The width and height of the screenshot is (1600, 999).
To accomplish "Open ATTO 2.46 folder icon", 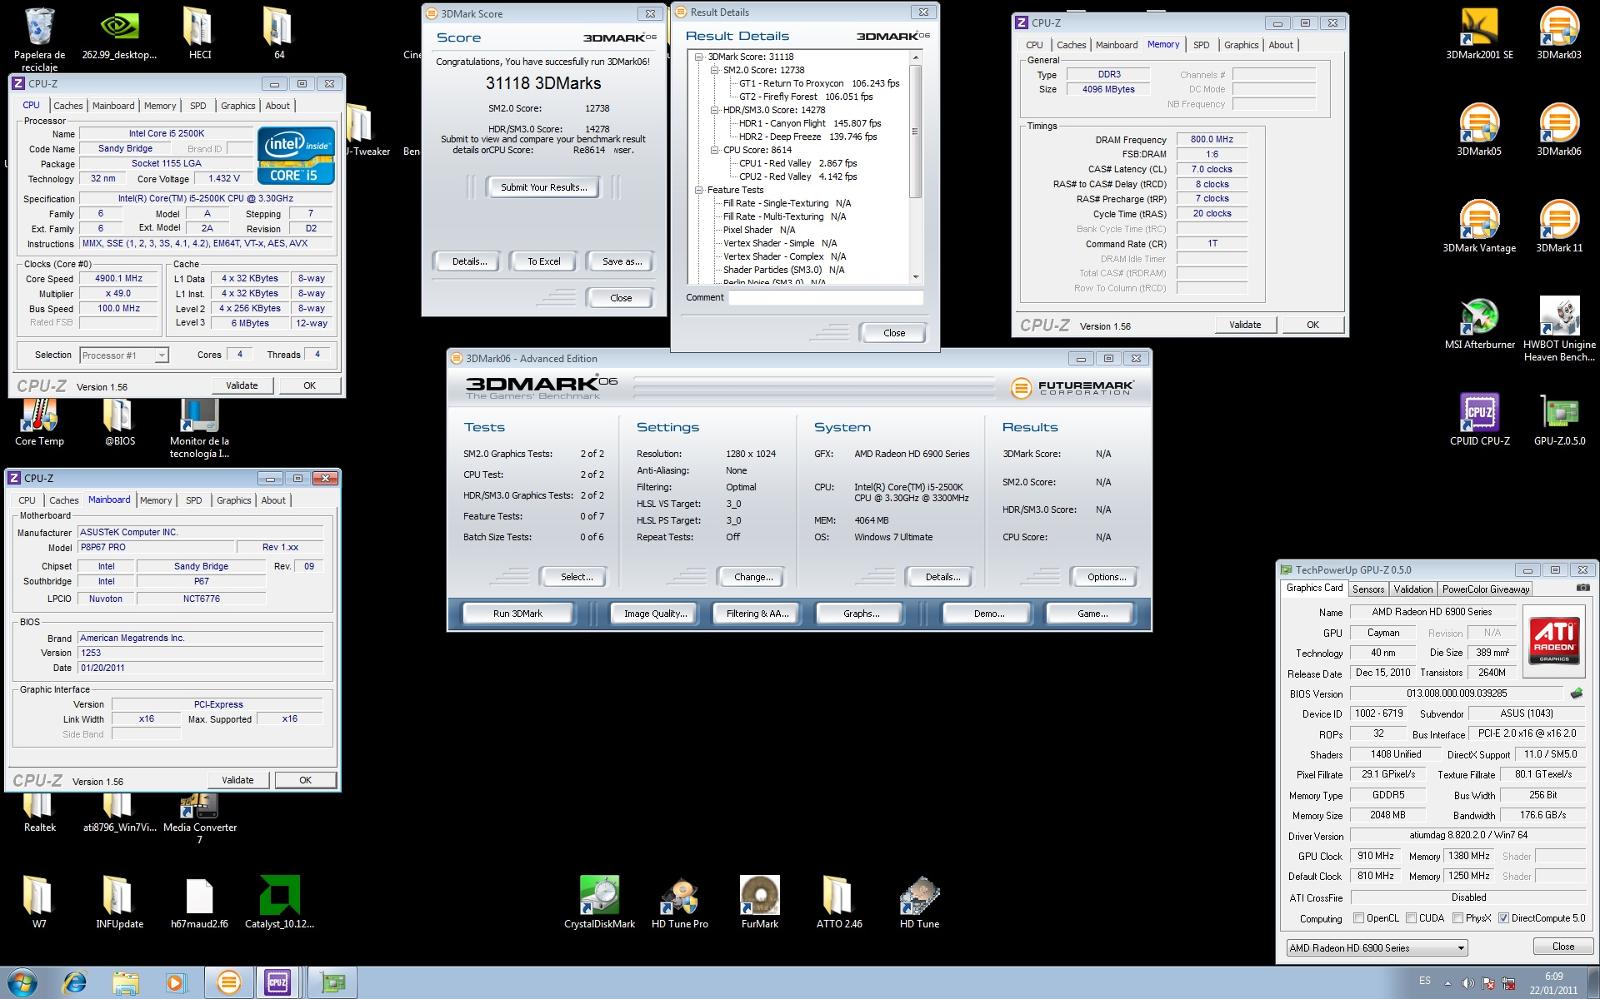I will click(839, 902).
